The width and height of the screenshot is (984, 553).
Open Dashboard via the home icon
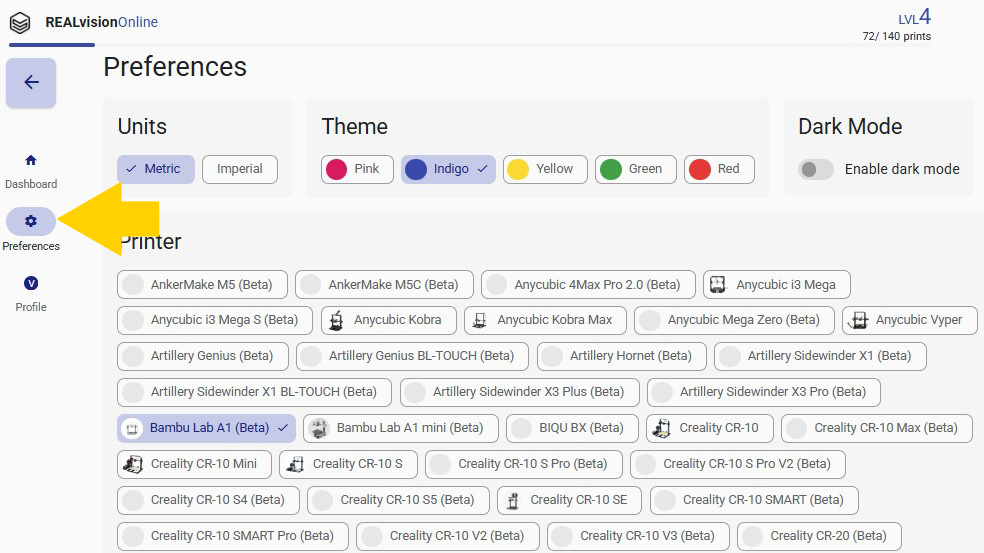[x=31, y=160]
